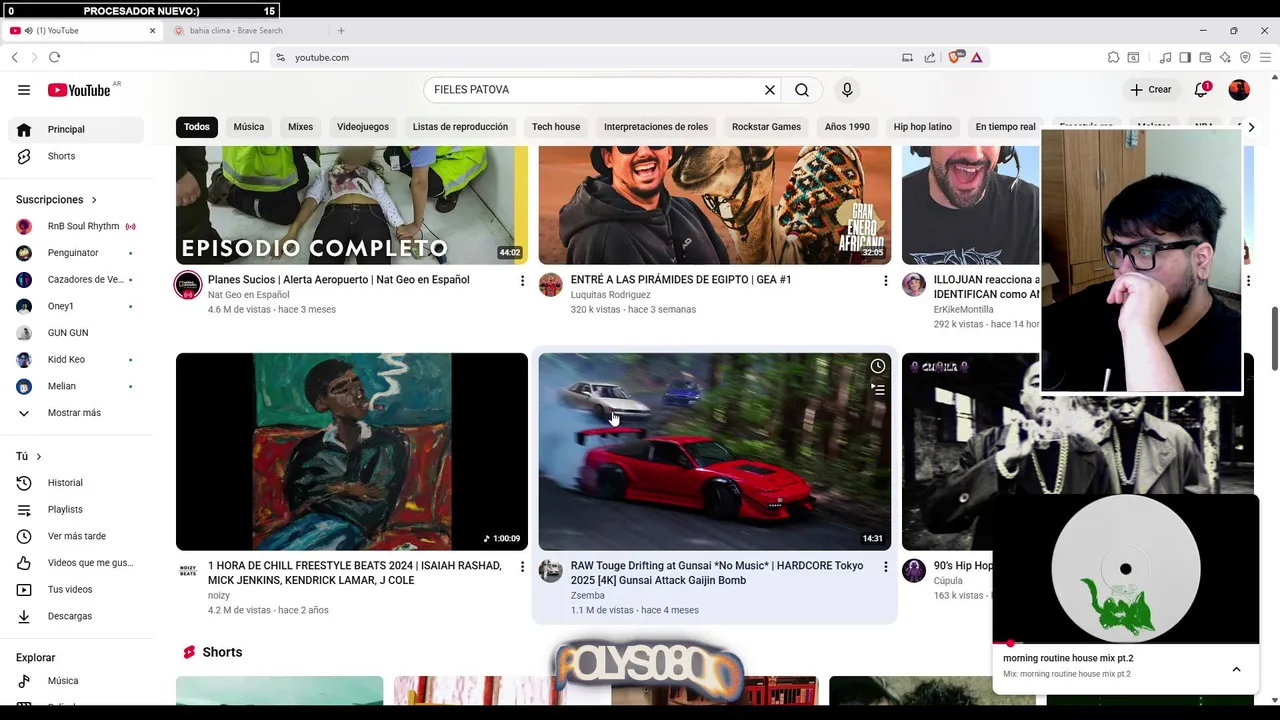Go to Principal in the sidebar
Viewport: 1280px width, 720px height.
[76, 130]
